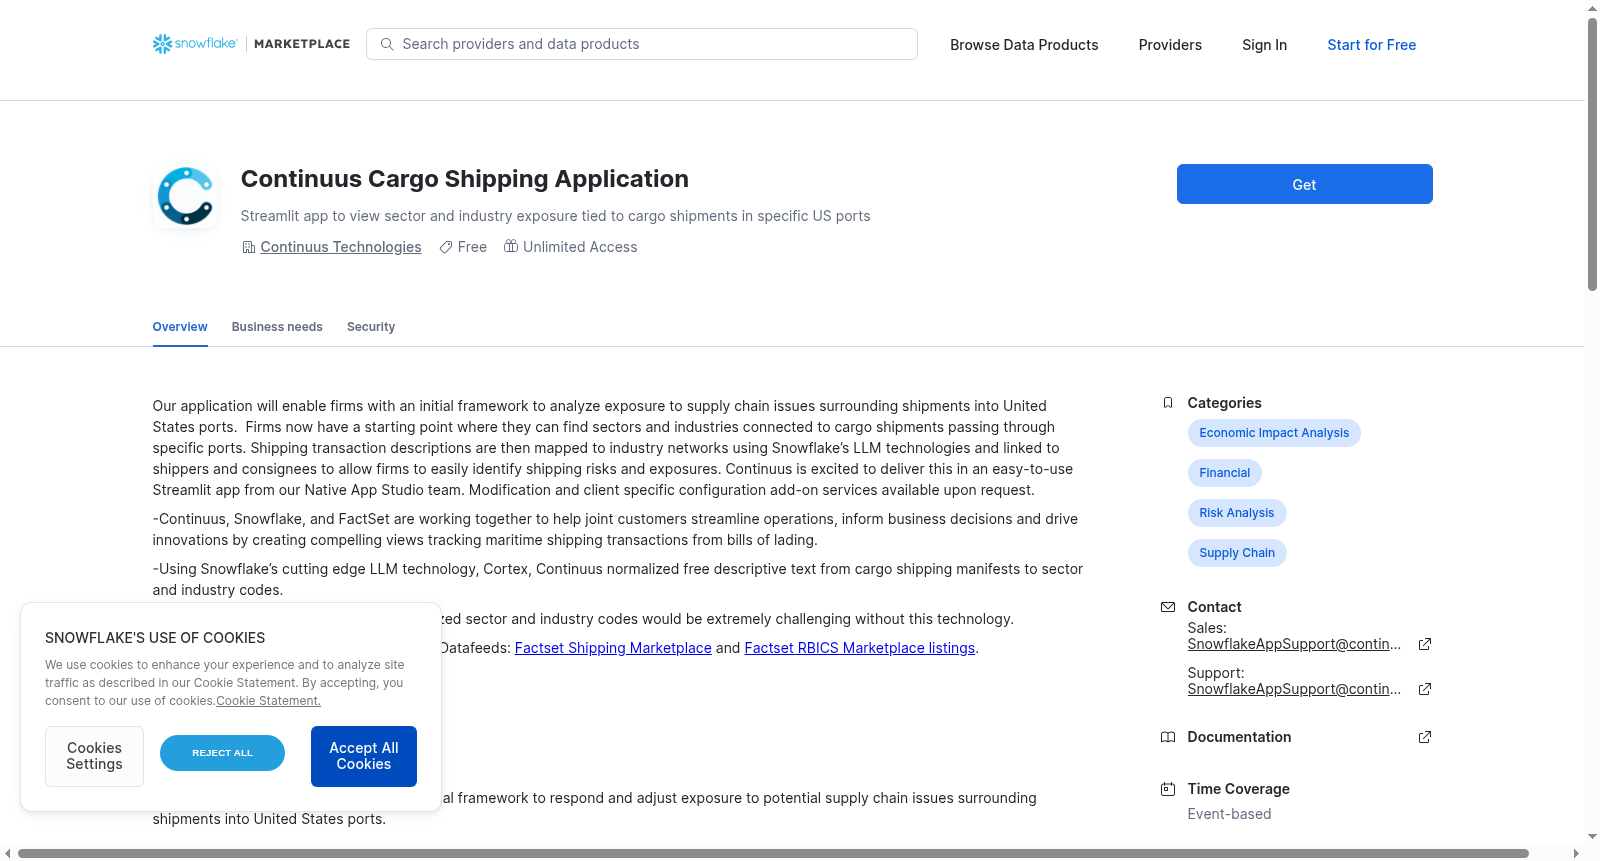Click the Categories bookmark icon
The width and height of the screenshot is (1600, 861).
point(1168,403)
